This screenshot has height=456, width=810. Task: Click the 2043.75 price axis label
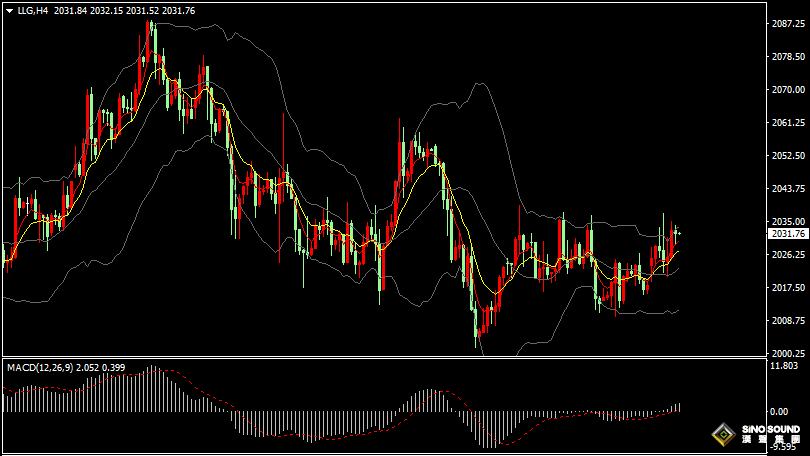pos(788,189)
